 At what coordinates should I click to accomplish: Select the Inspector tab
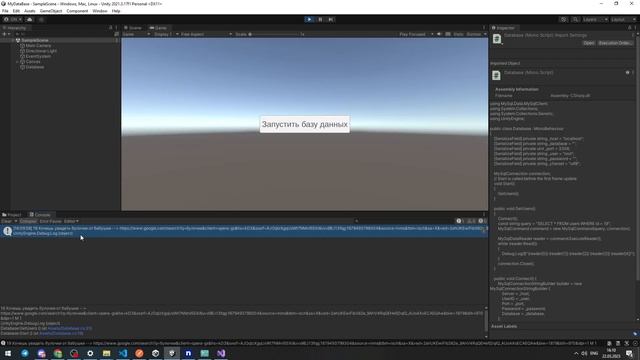point(503,28)
